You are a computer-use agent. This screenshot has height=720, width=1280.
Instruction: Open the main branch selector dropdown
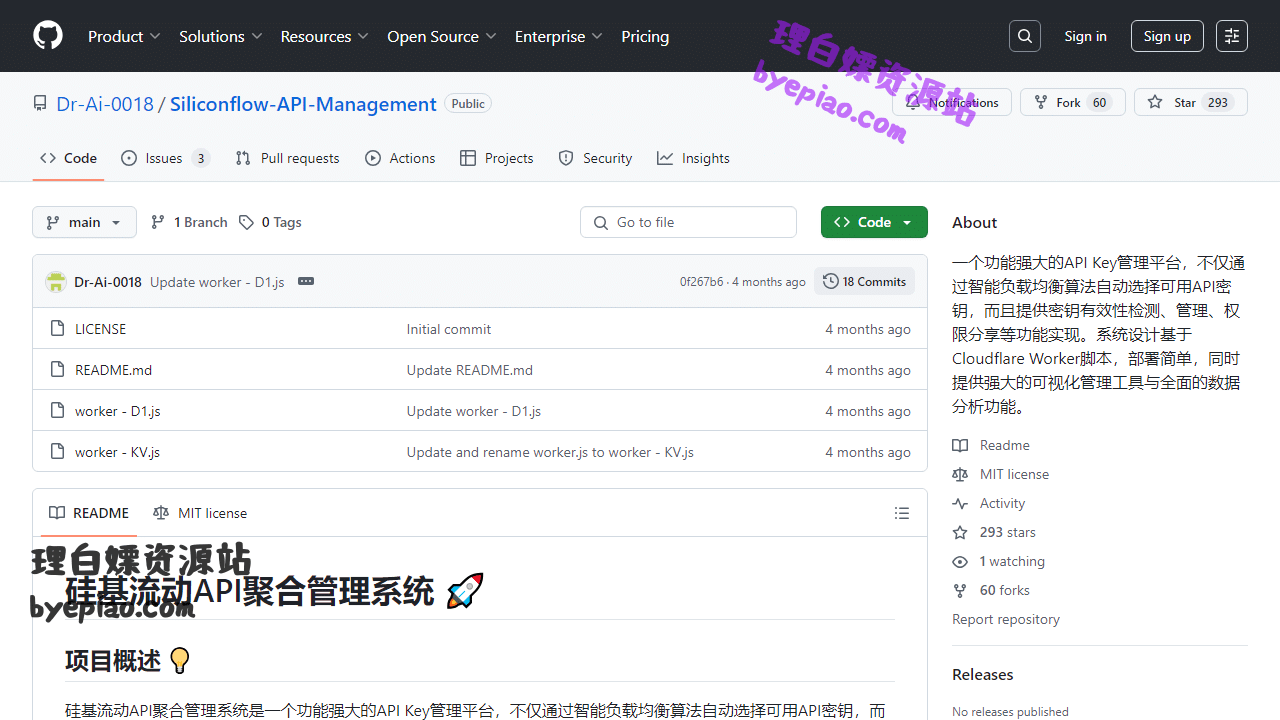(x=84, y=222)
